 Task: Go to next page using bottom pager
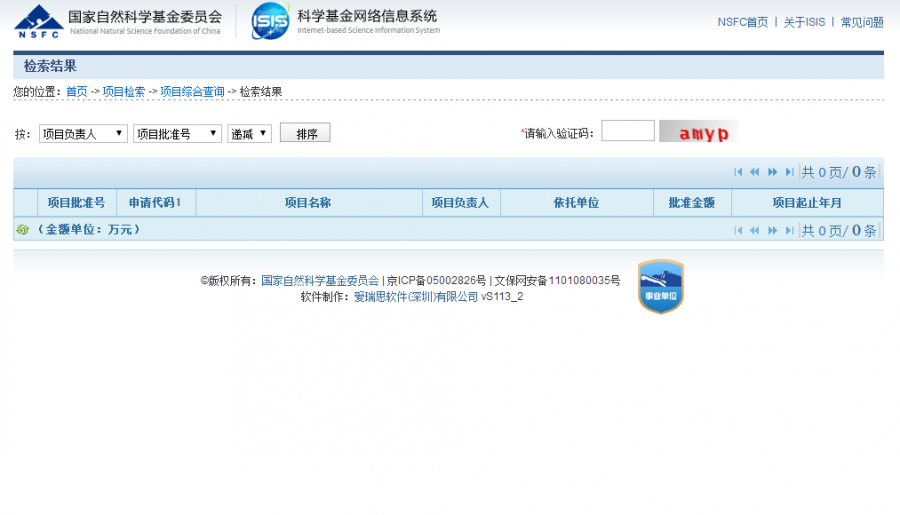click(773, 230)
